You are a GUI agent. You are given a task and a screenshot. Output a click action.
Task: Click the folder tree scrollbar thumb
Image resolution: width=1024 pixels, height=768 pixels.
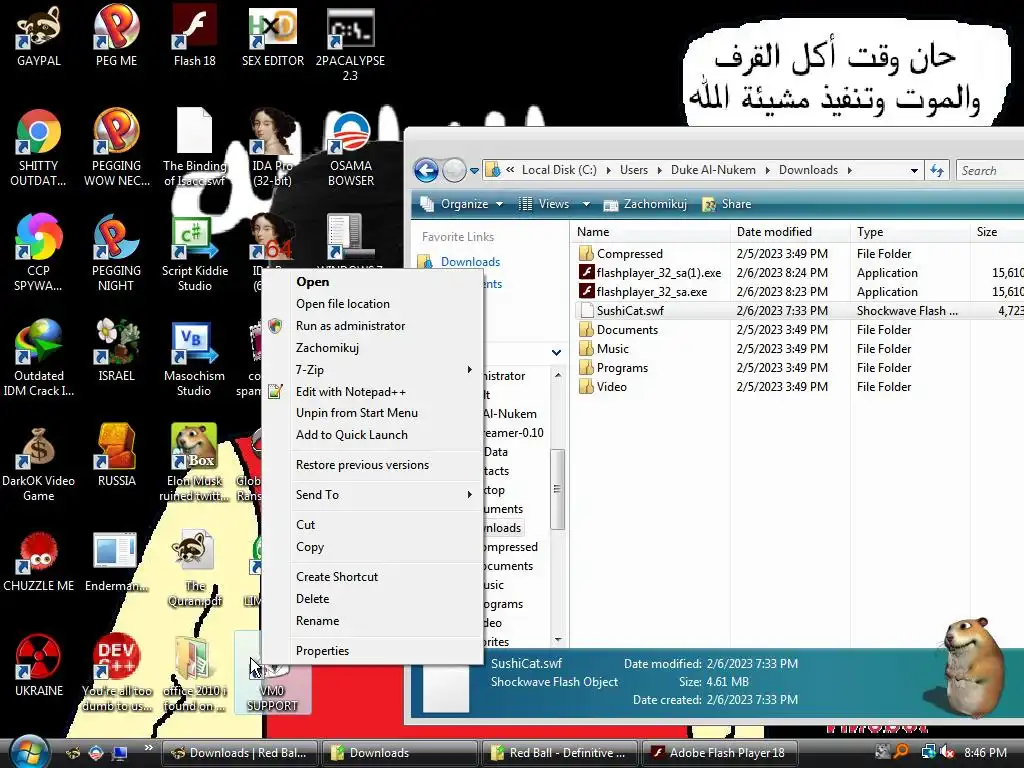(x=557, y=489)
